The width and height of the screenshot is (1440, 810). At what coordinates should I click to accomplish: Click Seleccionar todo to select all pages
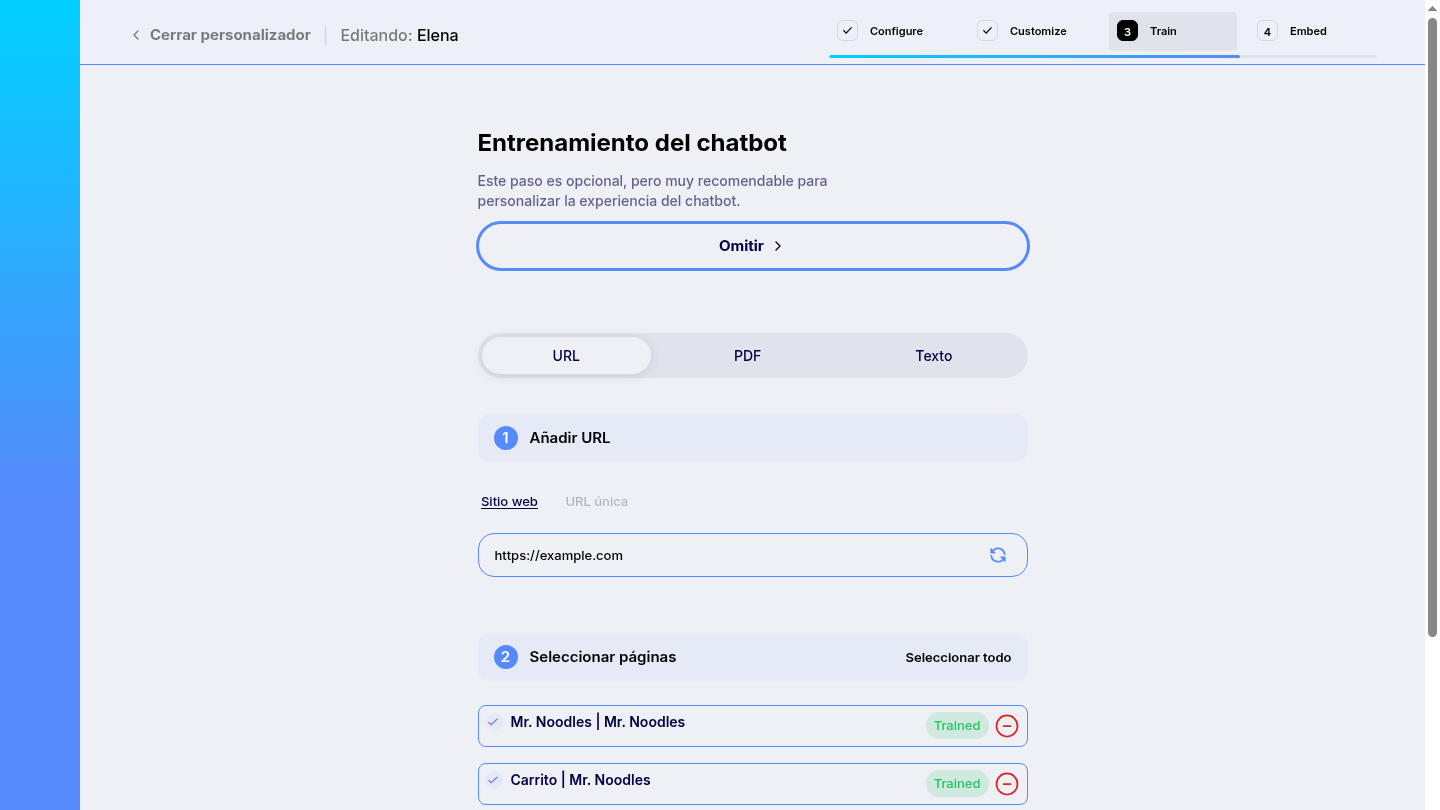958,657
